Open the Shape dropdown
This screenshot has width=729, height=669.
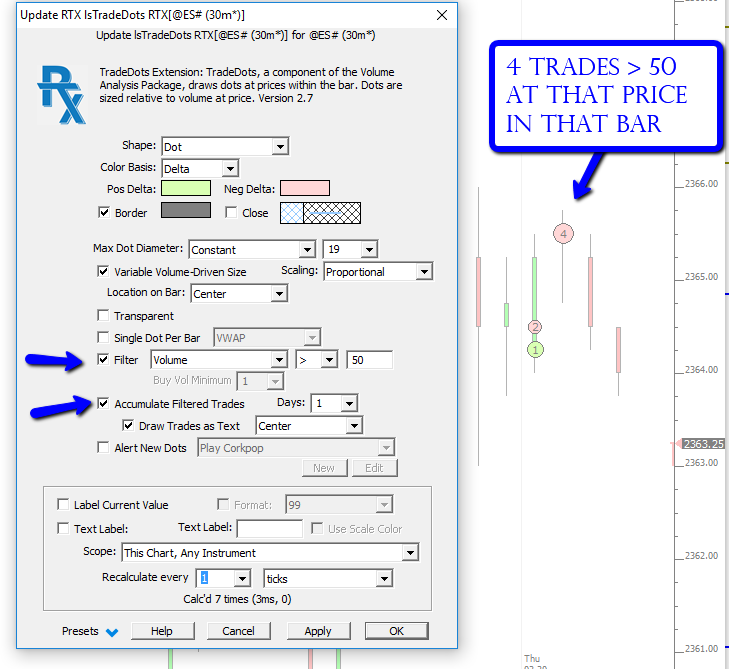coord(225,146)
